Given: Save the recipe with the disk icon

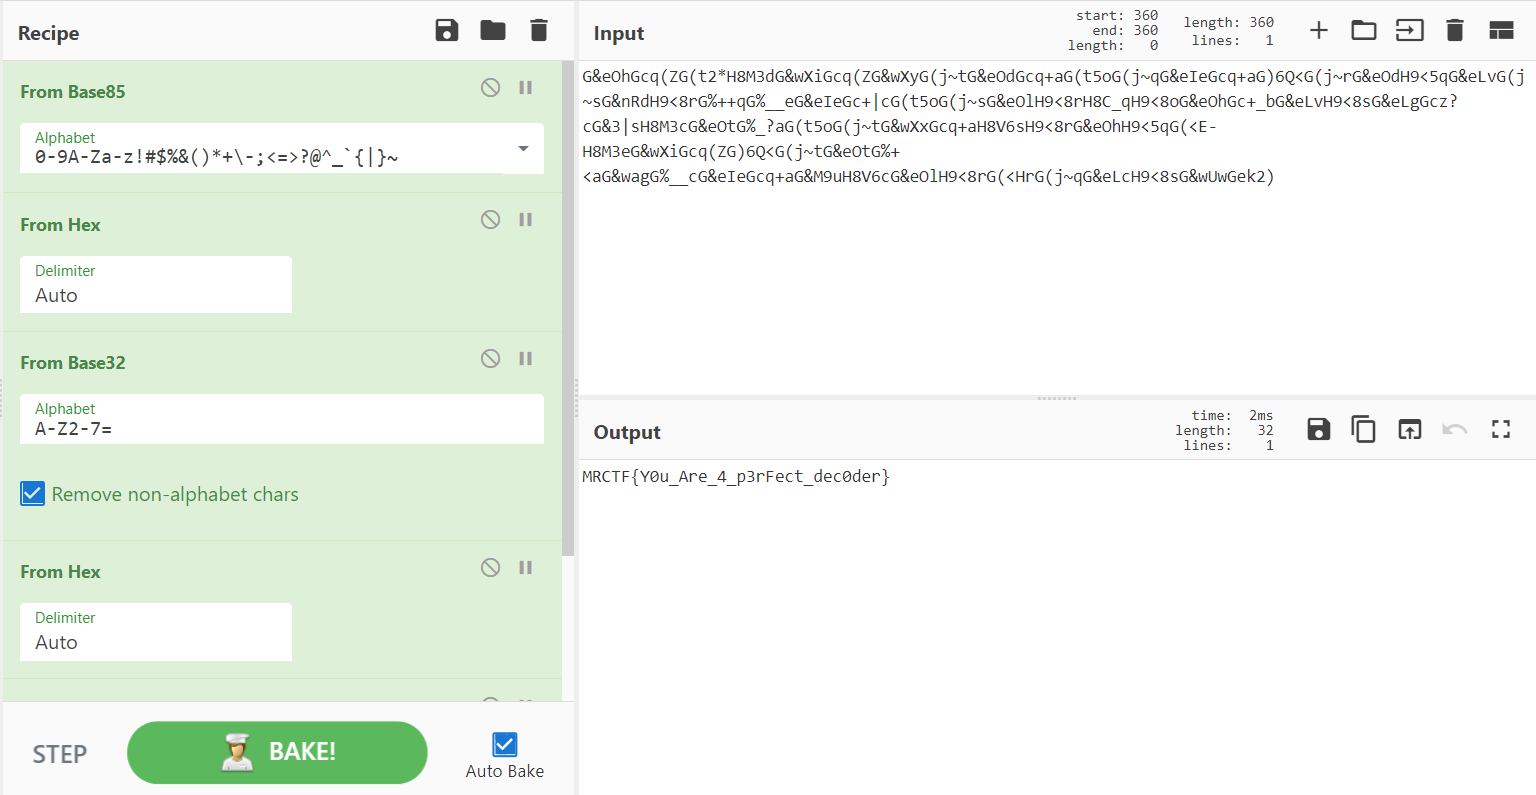Looking at the screenshot, I should point(447,31).
